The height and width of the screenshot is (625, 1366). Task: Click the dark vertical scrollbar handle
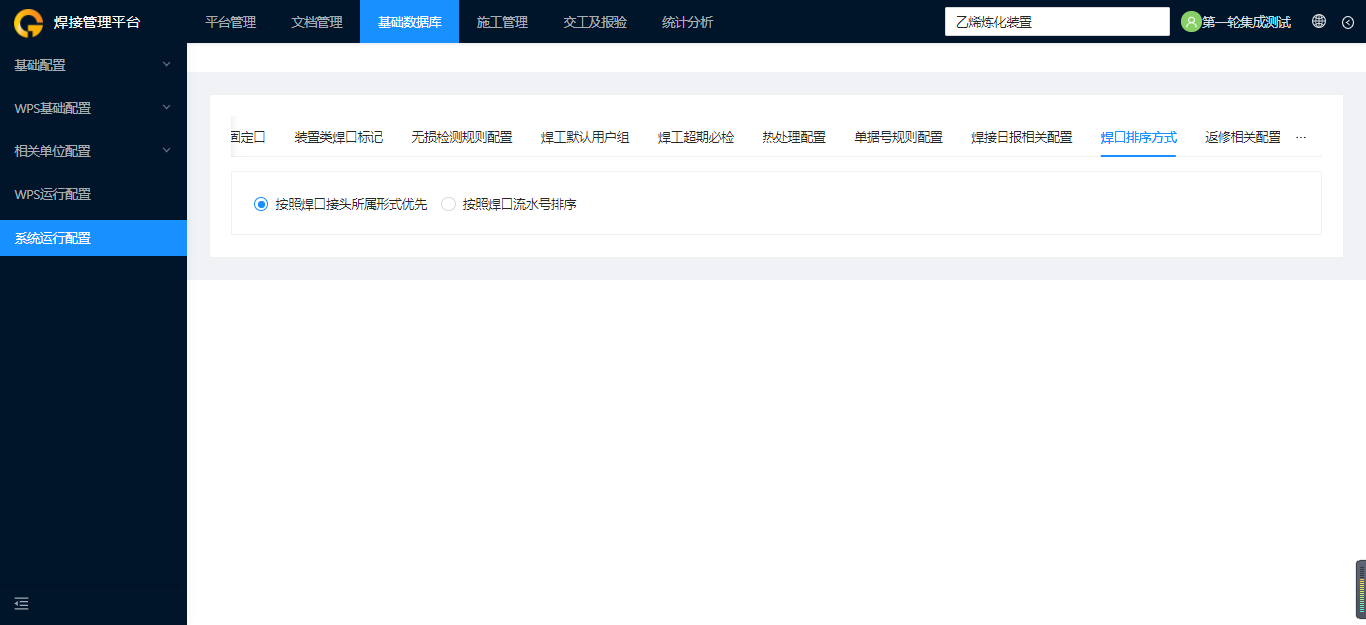click(1360, 588)
